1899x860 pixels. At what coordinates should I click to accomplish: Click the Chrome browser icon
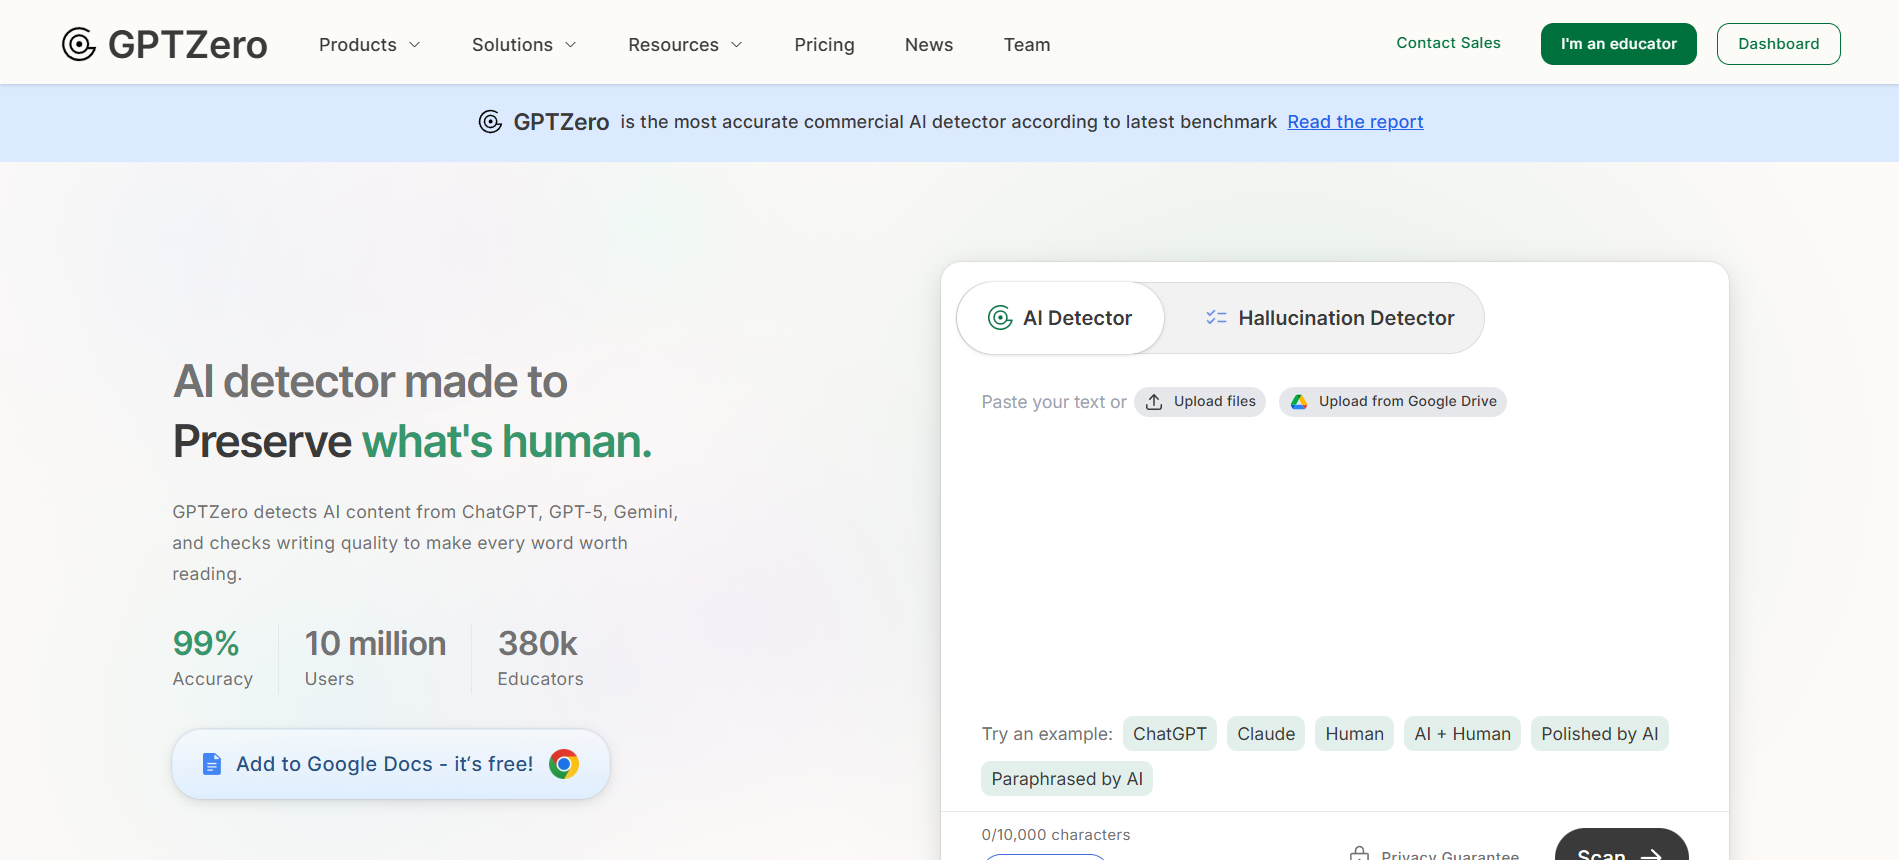click(564, 764)
